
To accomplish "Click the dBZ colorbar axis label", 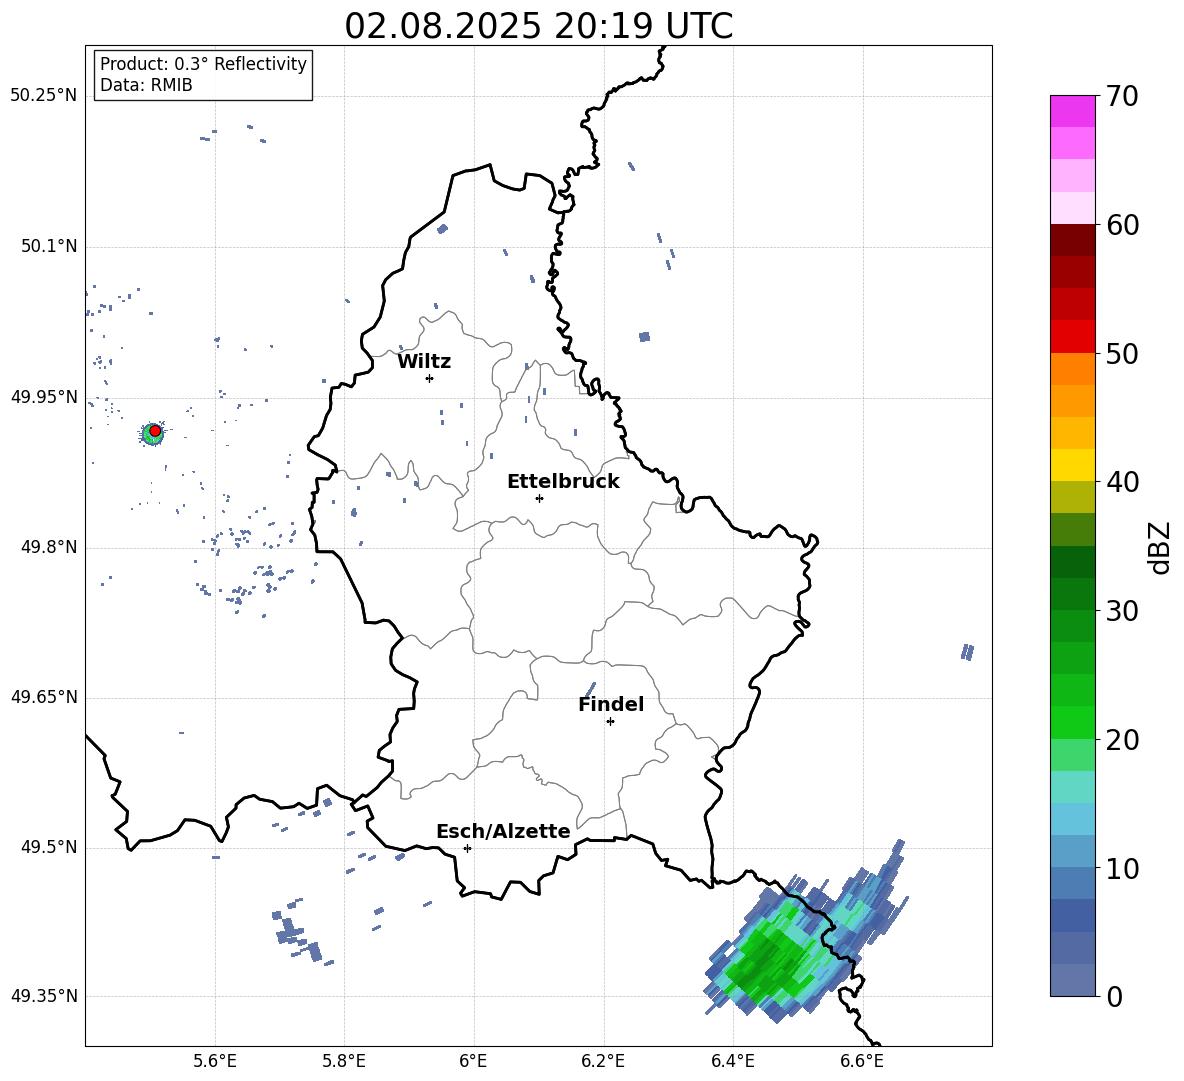I will [x=1161, y=547].
